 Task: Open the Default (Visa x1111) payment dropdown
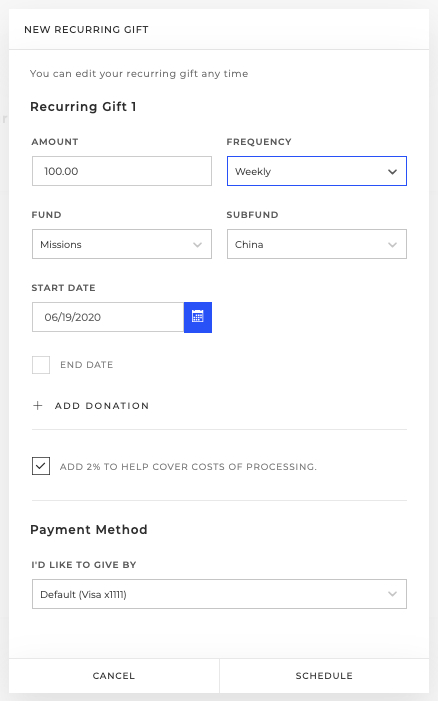tap(219, 594)
